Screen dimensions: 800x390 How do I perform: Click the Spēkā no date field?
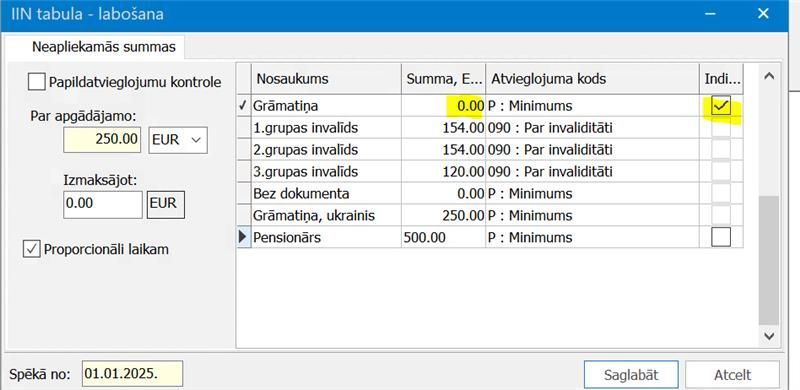pyautogui.click(x=132, y=374)
